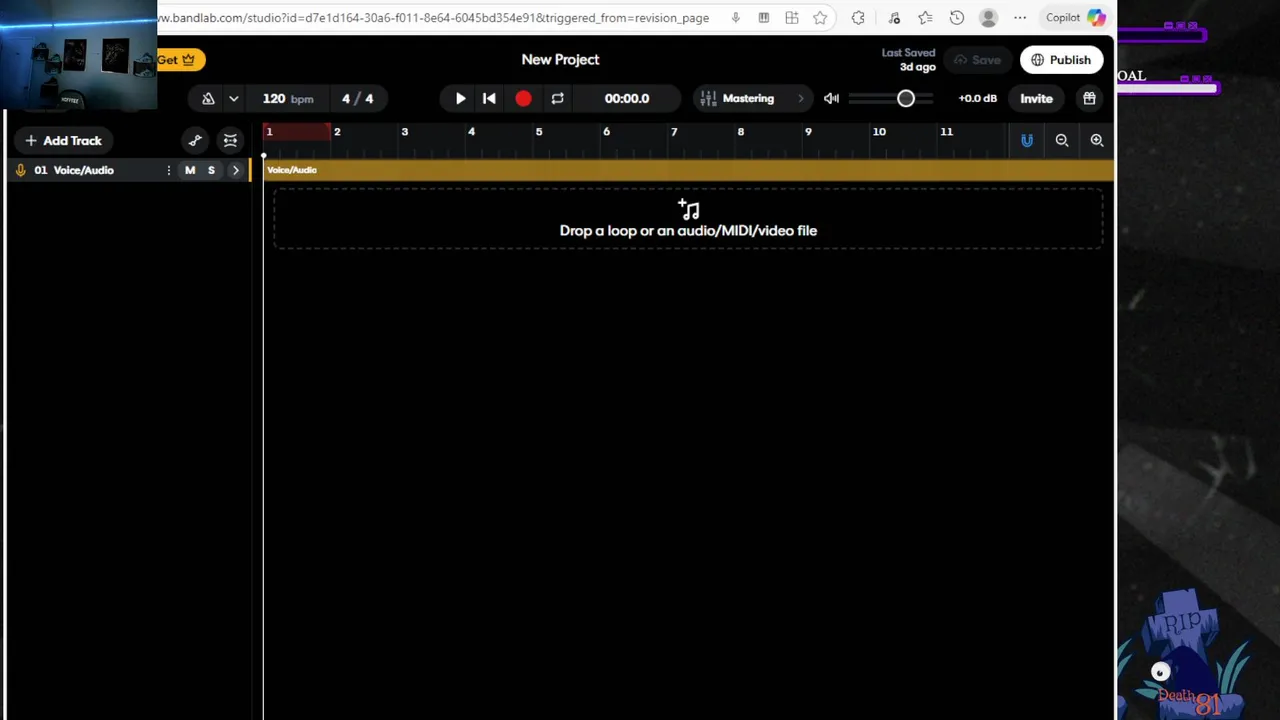Click timeline bar marker 11
This screenshot has width=1280, height=720.
[x=946, y=132]
